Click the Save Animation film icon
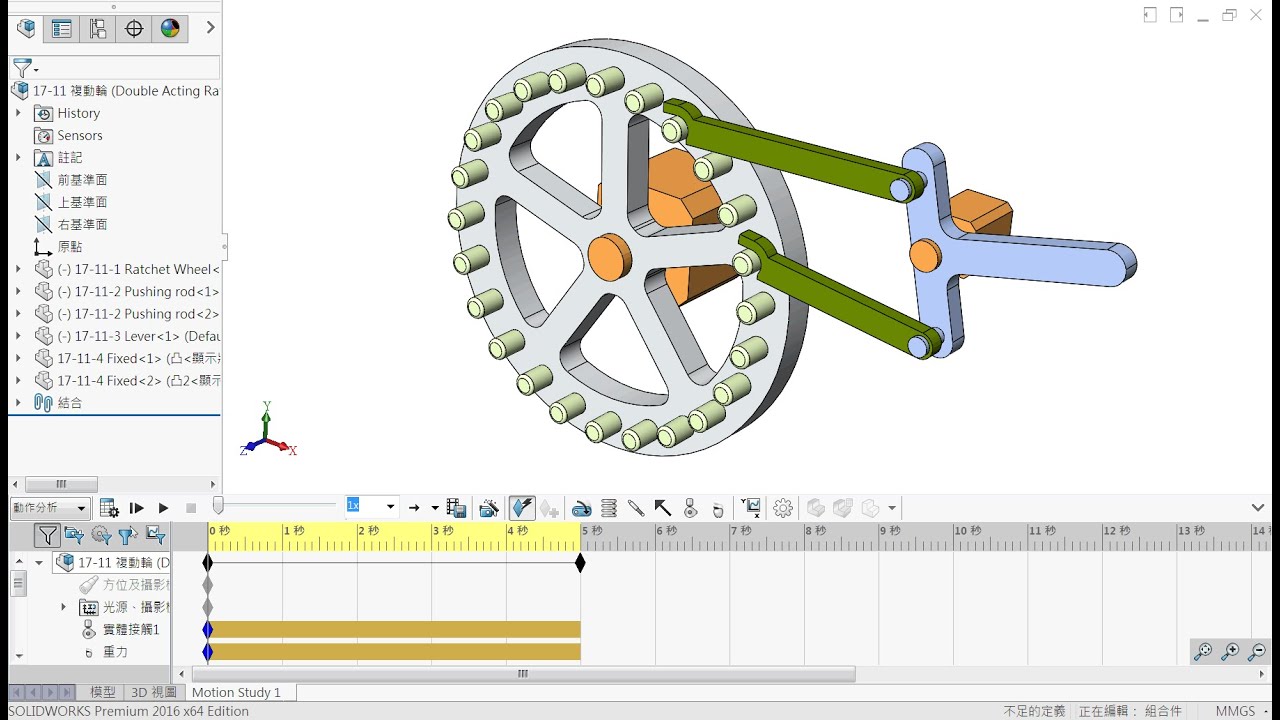This screenshot has height=720, width=1280. [456, 508]
